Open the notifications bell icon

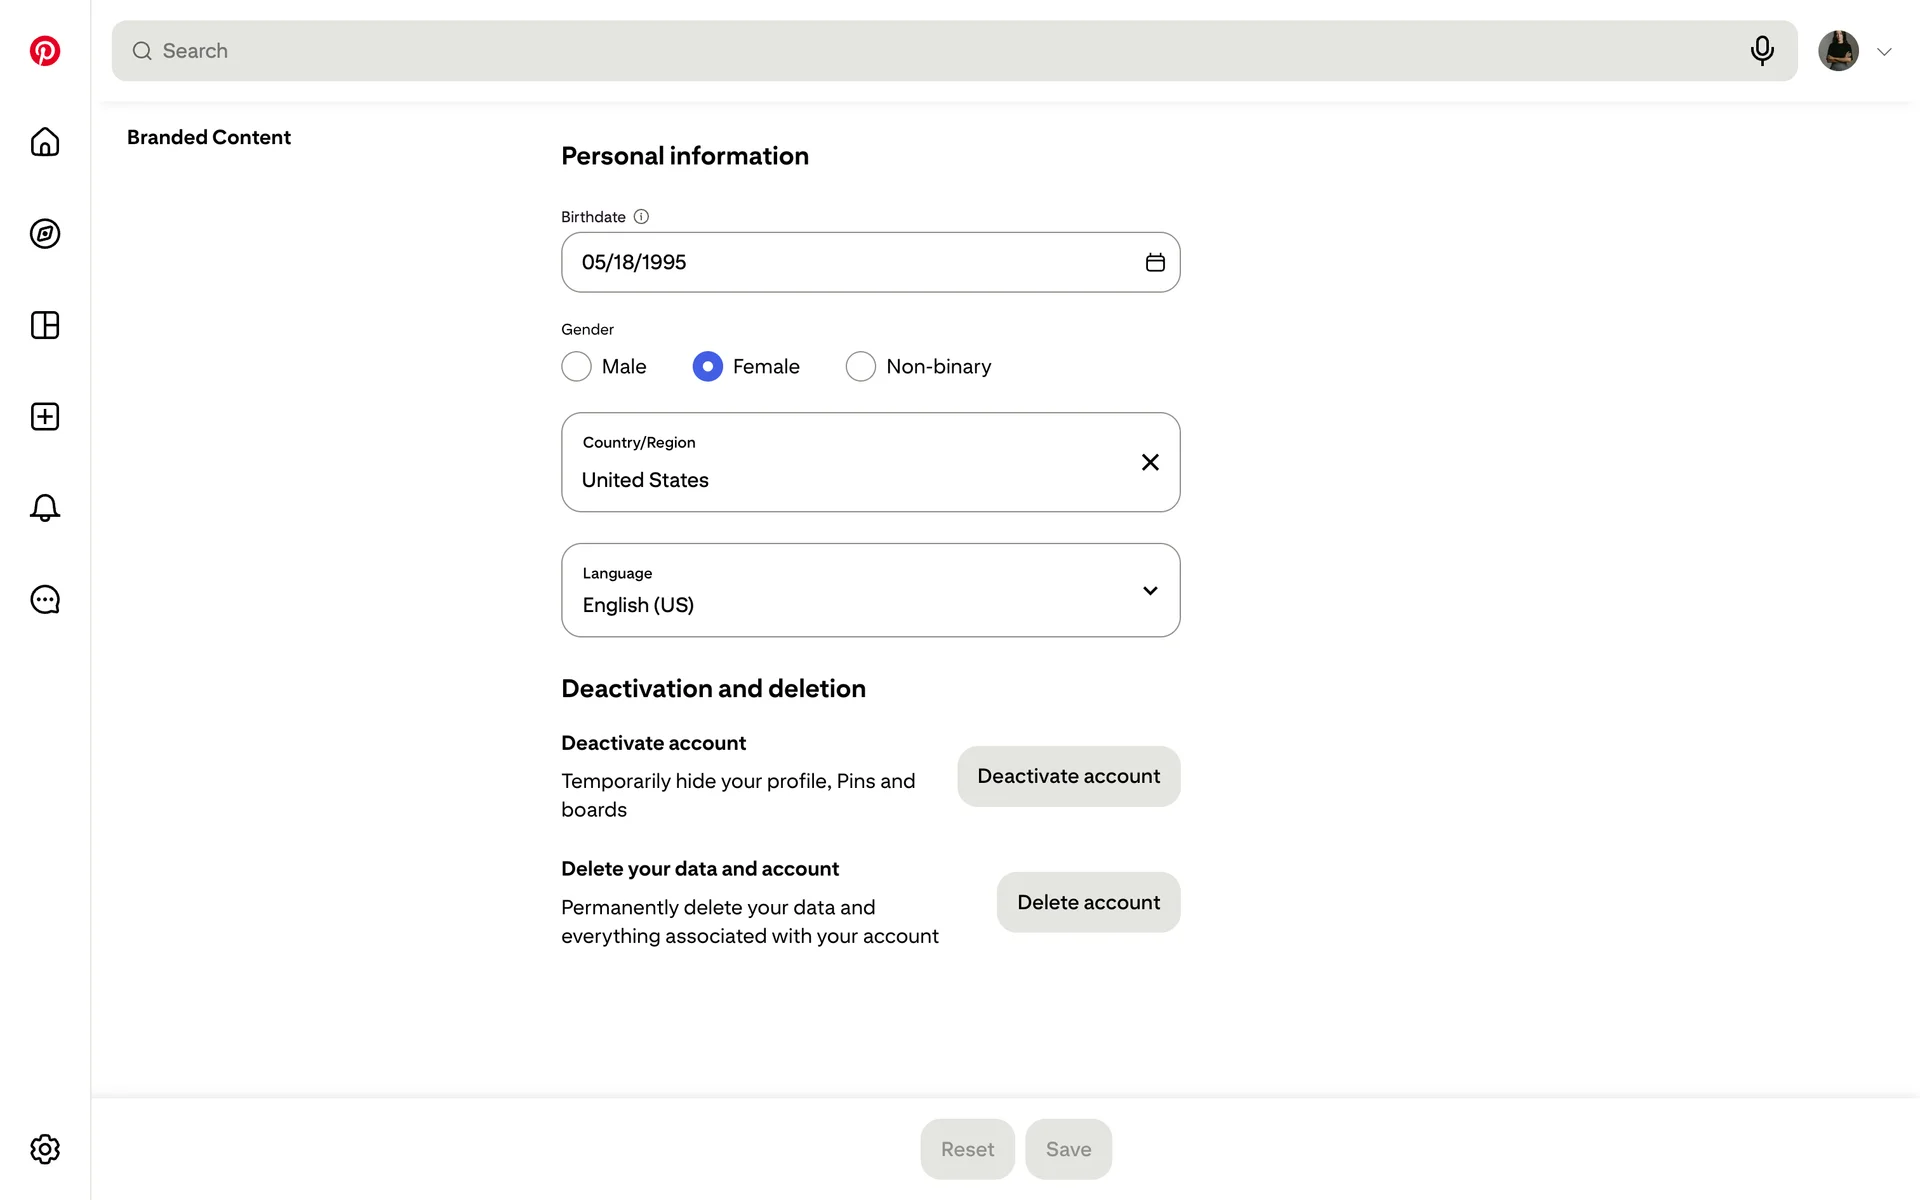point(45,508)
